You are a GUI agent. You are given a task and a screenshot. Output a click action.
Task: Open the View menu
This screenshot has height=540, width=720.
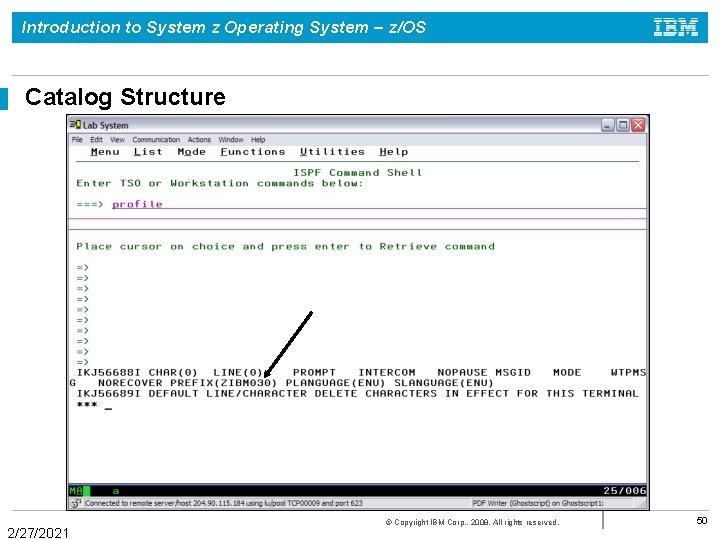point(117,140)
